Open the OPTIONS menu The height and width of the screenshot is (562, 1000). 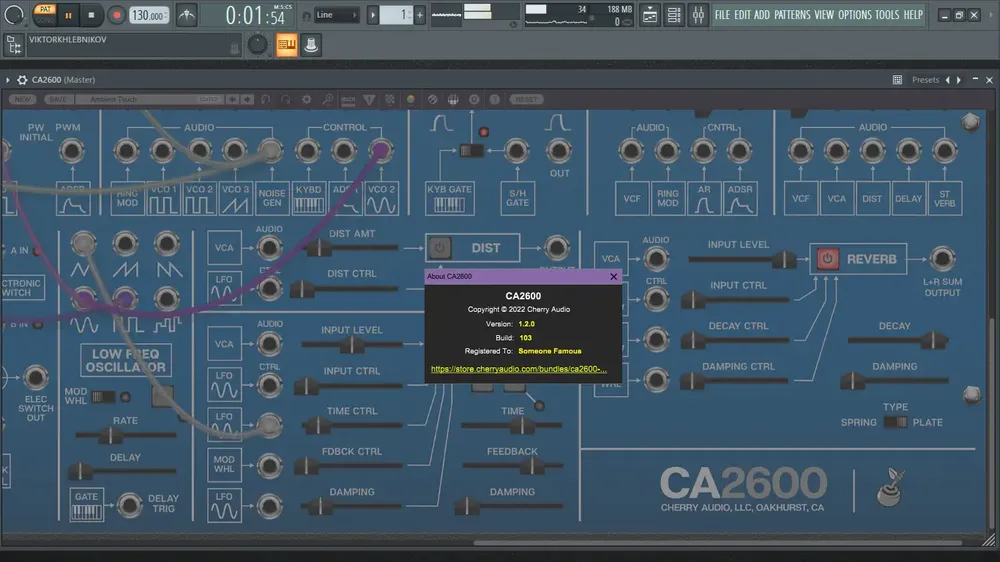(854, 15)
